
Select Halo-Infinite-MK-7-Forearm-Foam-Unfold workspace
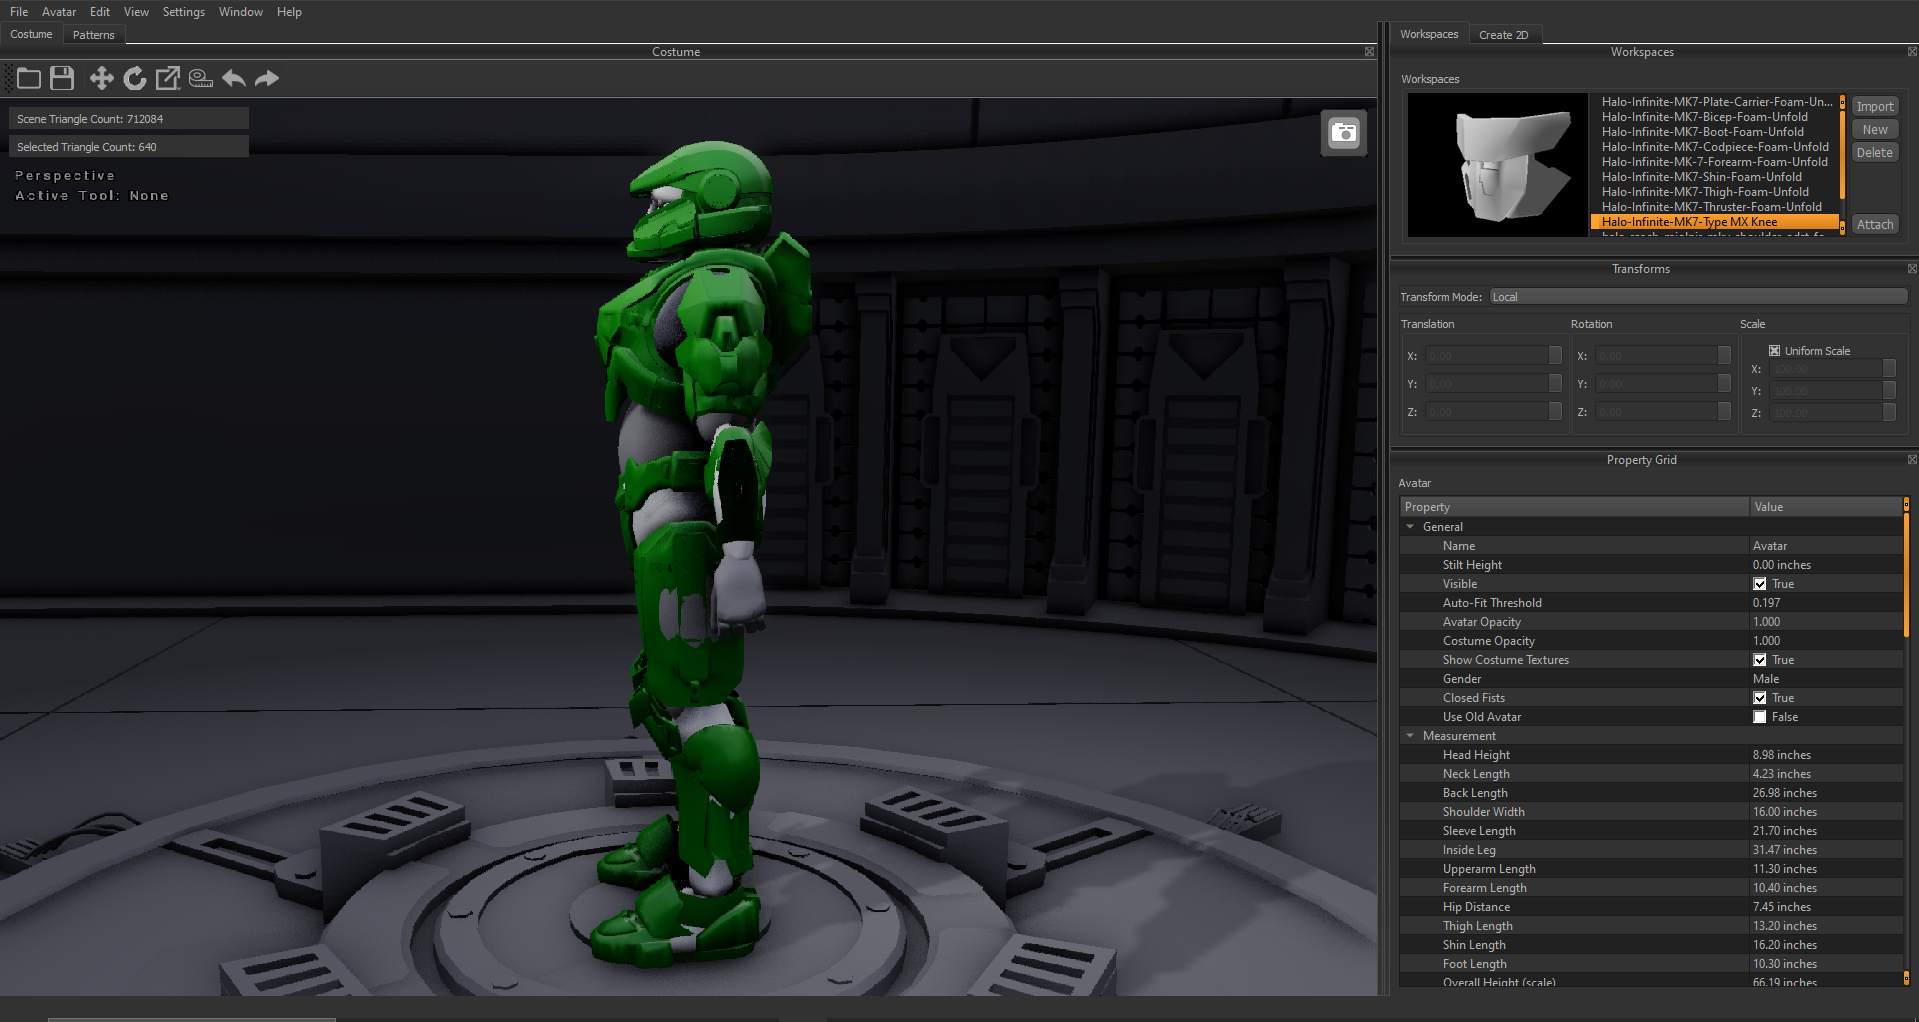pos(1715,162)
